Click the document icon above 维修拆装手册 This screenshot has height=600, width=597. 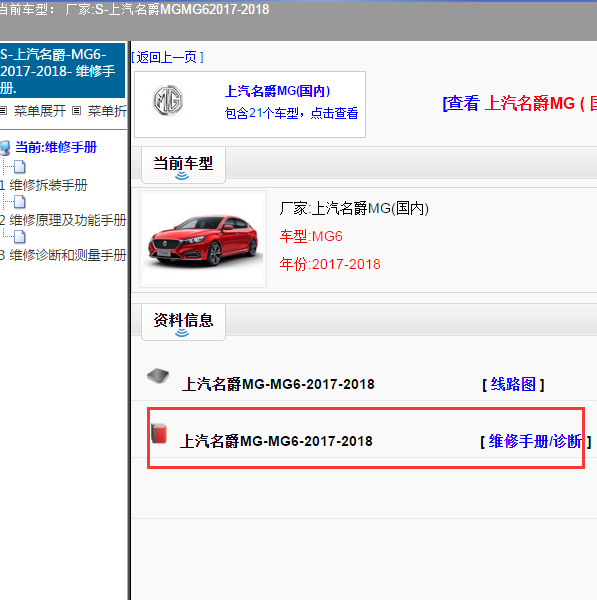pyautogui.click(x=20, y=167)
